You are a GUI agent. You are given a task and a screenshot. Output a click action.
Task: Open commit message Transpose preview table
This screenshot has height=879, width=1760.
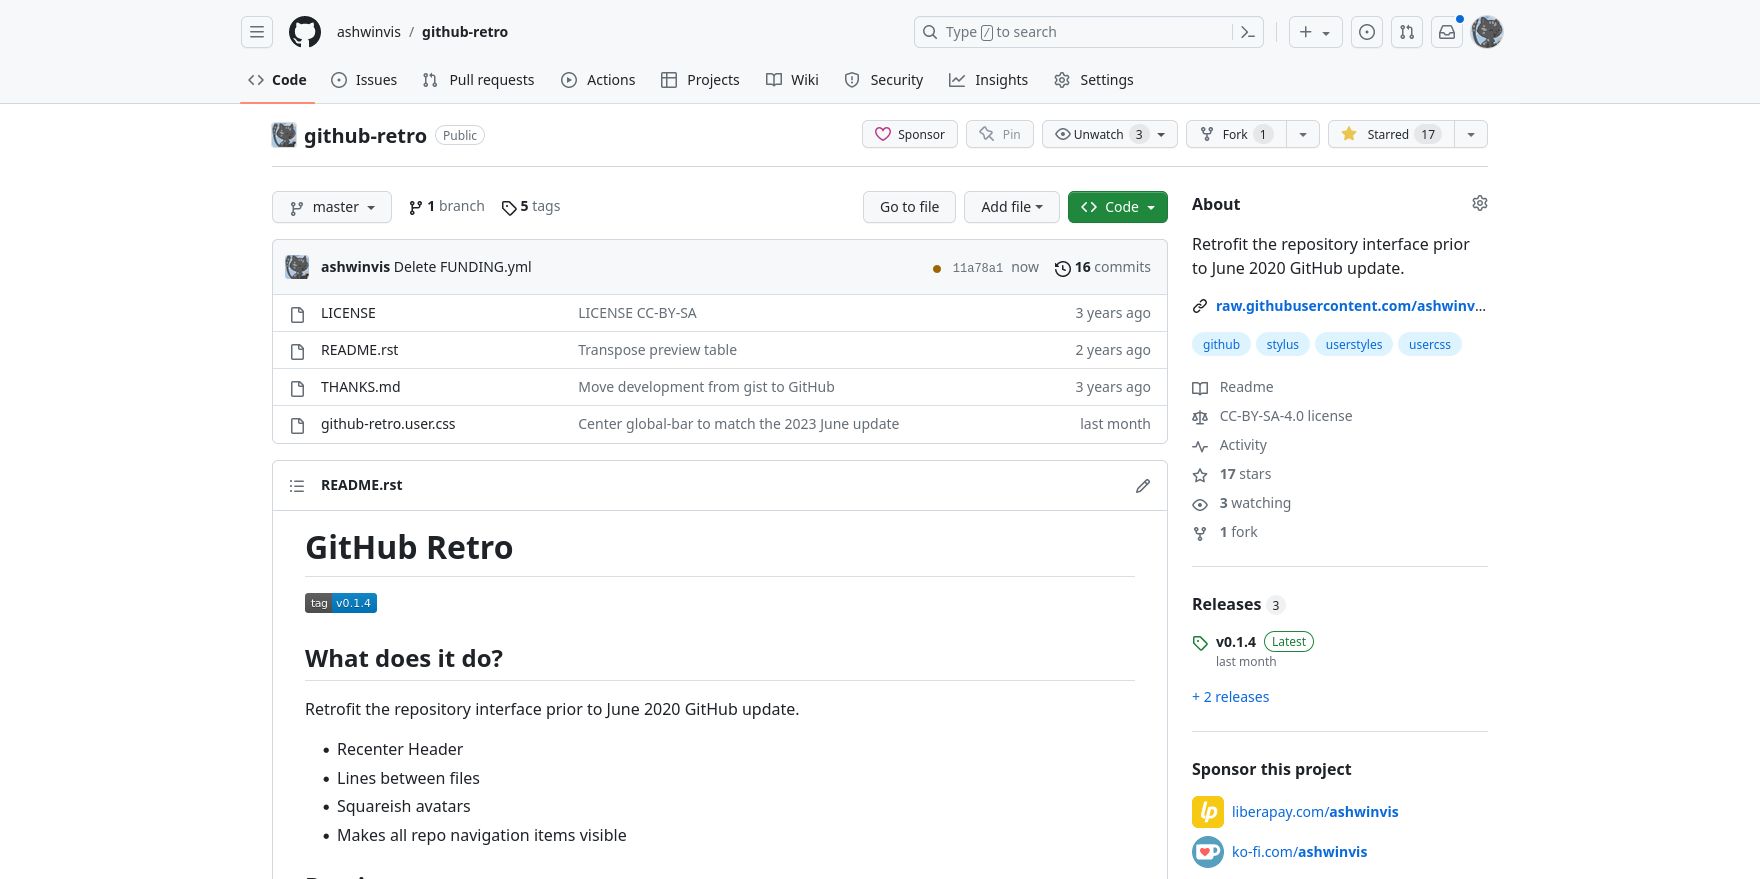click(657, 350)
